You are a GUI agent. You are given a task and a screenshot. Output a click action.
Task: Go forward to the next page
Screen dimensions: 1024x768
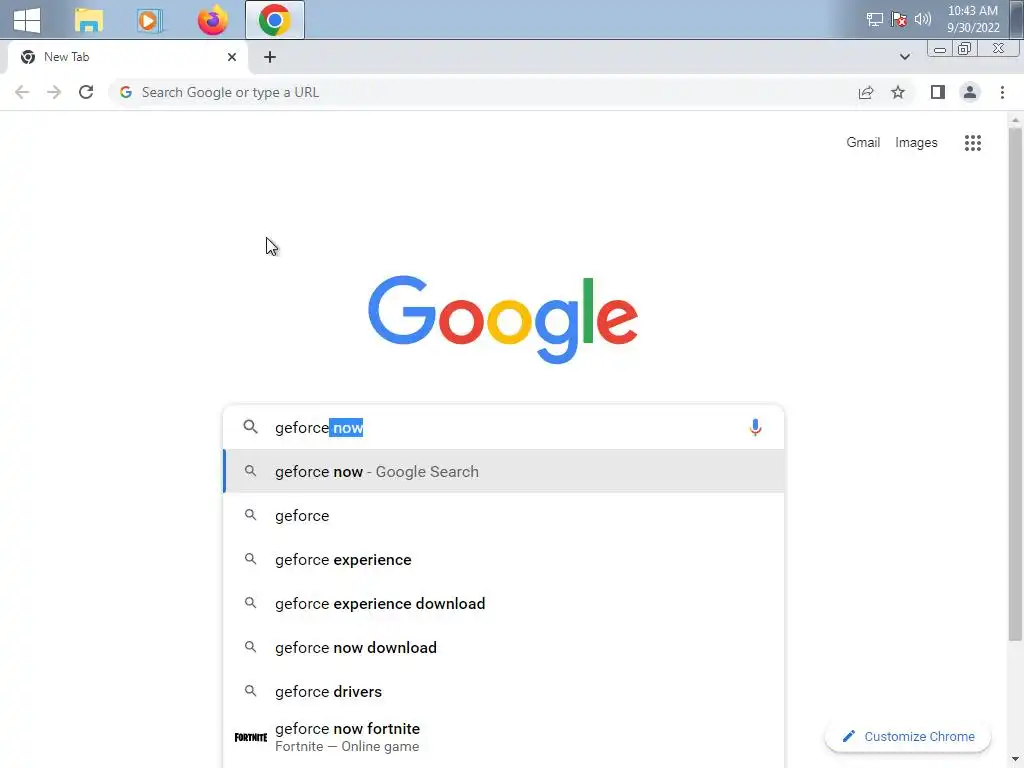tap(54, 92)
